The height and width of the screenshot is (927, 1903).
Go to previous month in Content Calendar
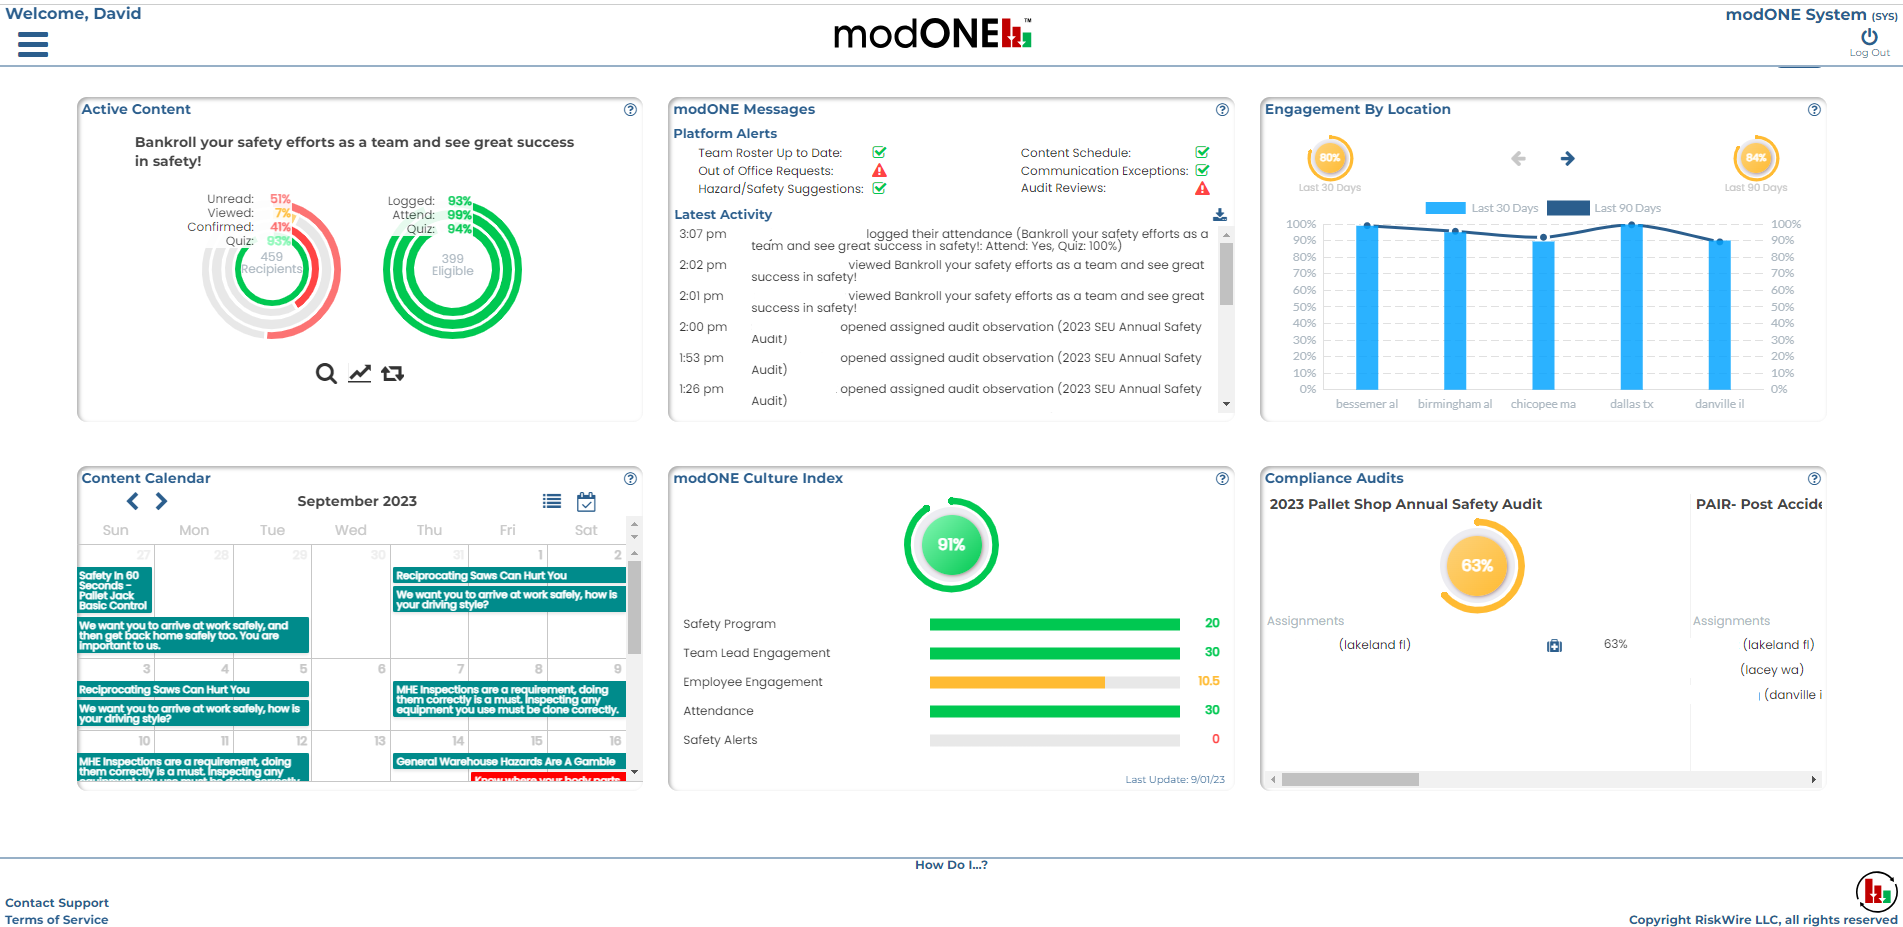point(133,501)
